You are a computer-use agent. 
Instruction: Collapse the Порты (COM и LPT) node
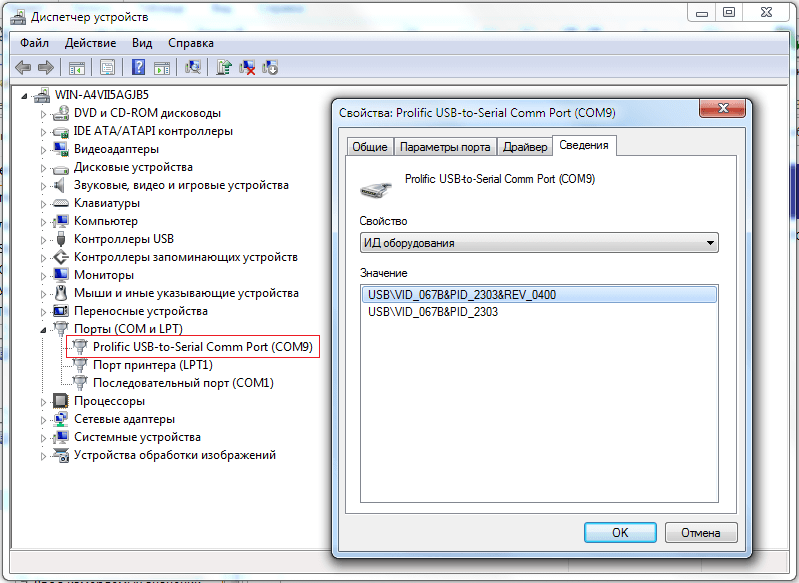[x=43, y=330]
